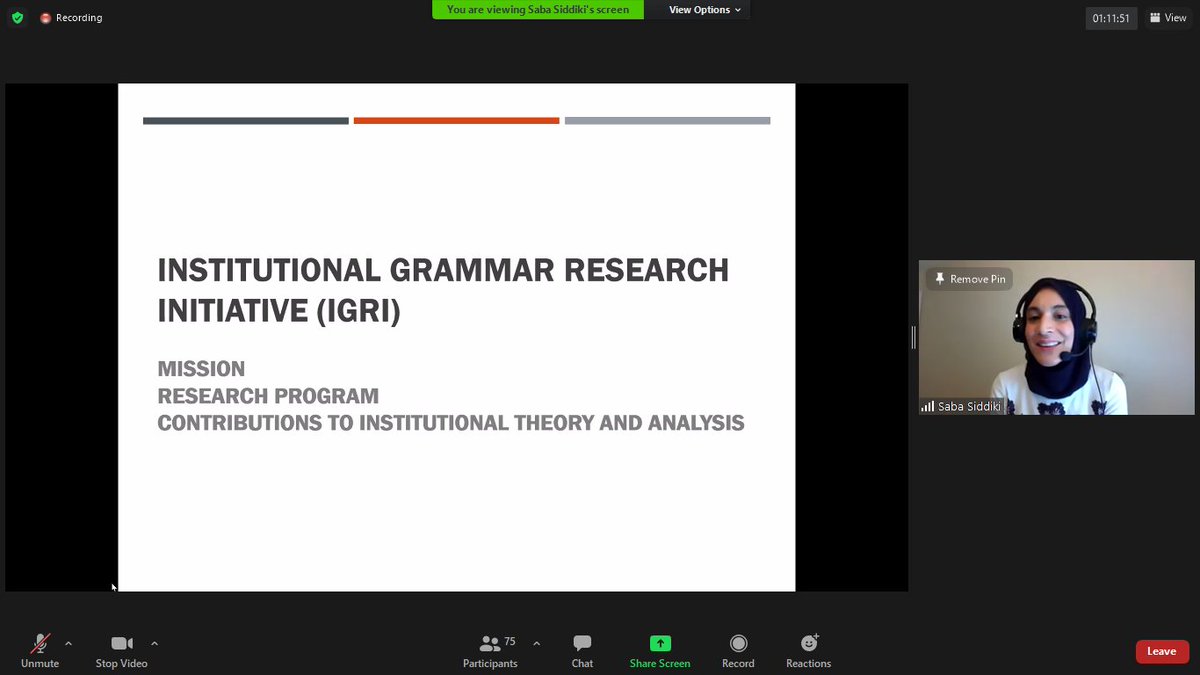Expand the arrow next to Participants
Viewport: 1200px width, 675px height.
coord(536,643)
